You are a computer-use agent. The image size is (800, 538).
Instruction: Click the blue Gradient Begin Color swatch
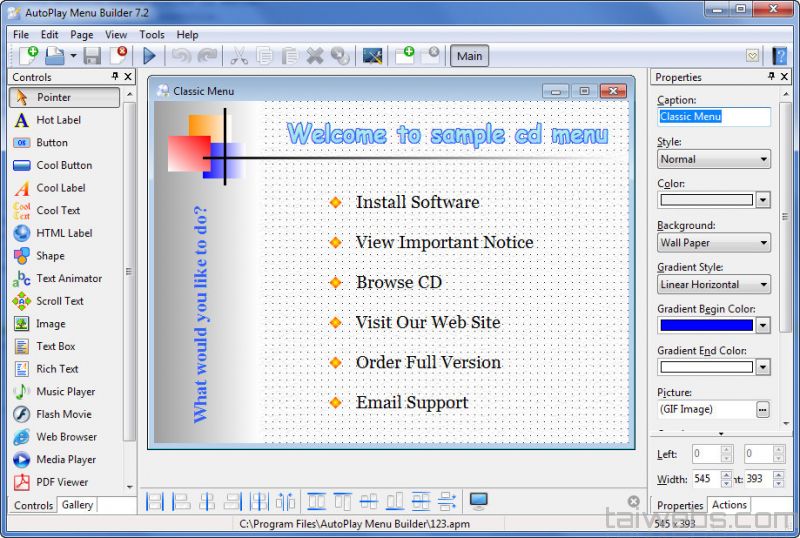pyautogui.click(x=705, y=325)
